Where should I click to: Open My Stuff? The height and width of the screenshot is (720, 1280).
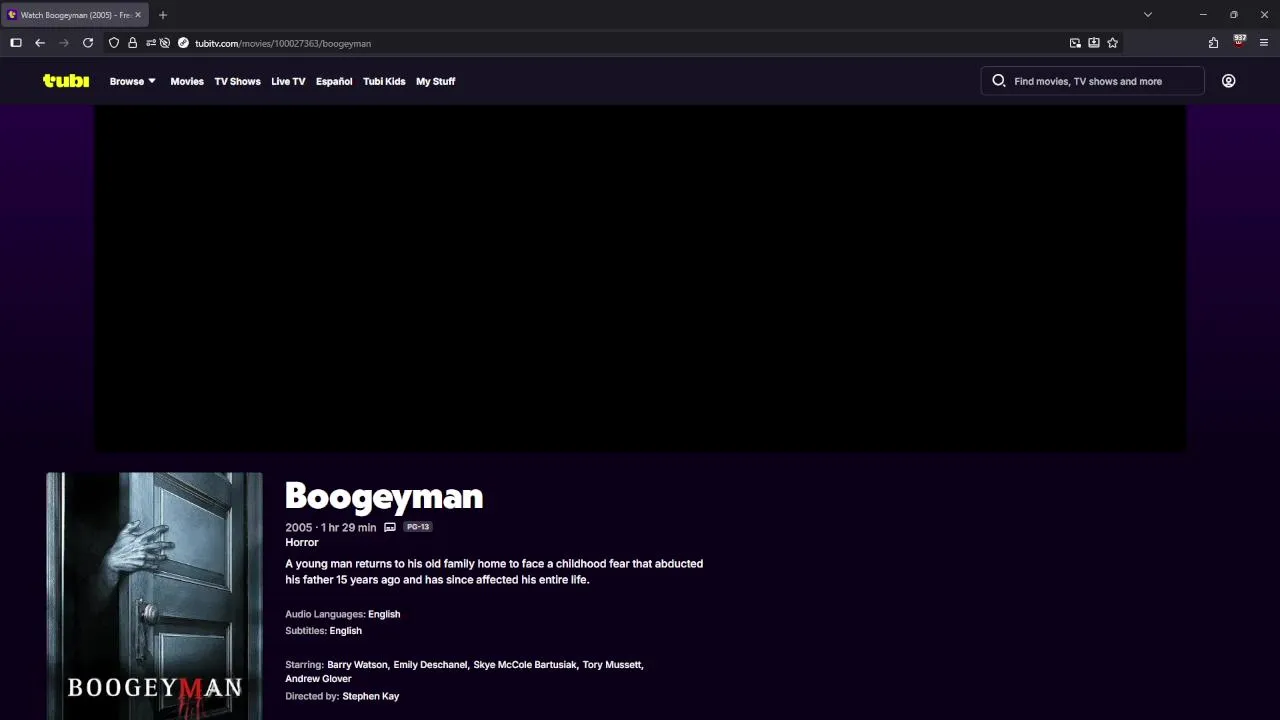tap(435, 81)
